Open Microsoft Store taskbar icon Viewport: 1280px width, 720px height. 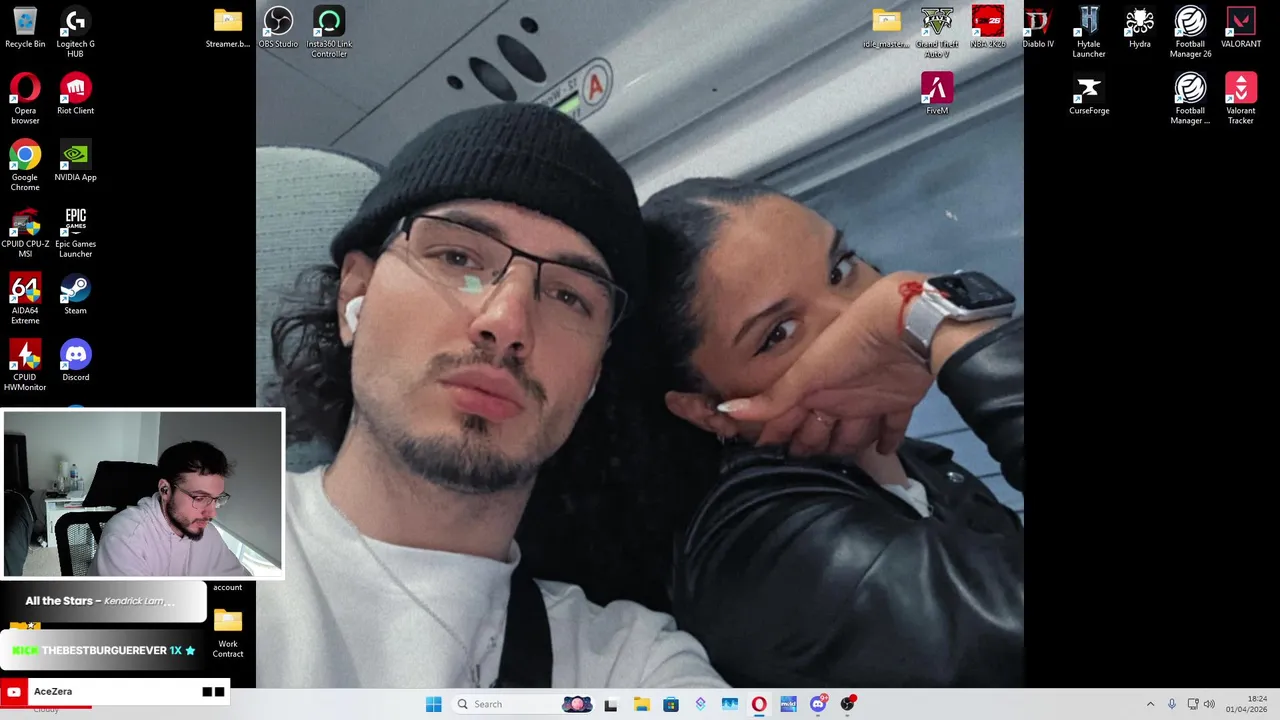click(x=671, y=704)
